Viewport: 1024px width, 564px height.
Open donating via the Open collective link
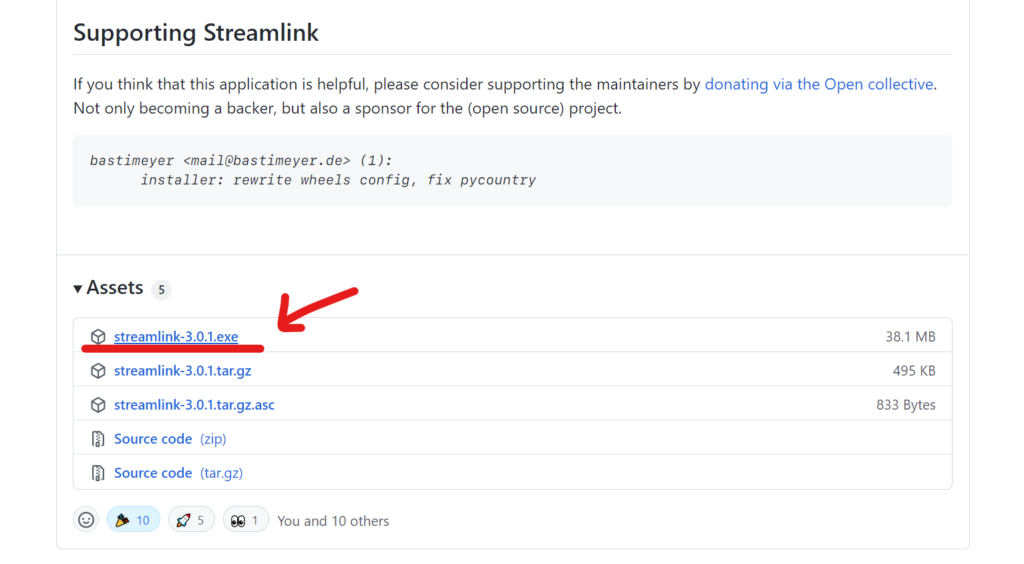click(x=819, y=84)
